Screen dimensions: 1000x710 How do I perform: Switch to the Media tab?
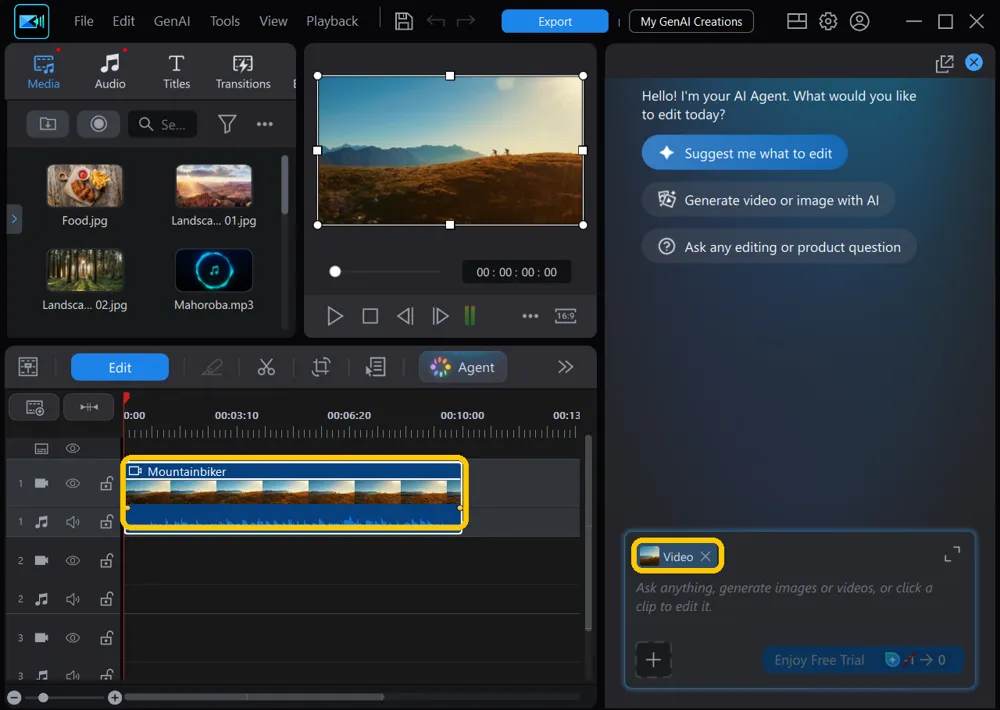click(x=43, y=71)
